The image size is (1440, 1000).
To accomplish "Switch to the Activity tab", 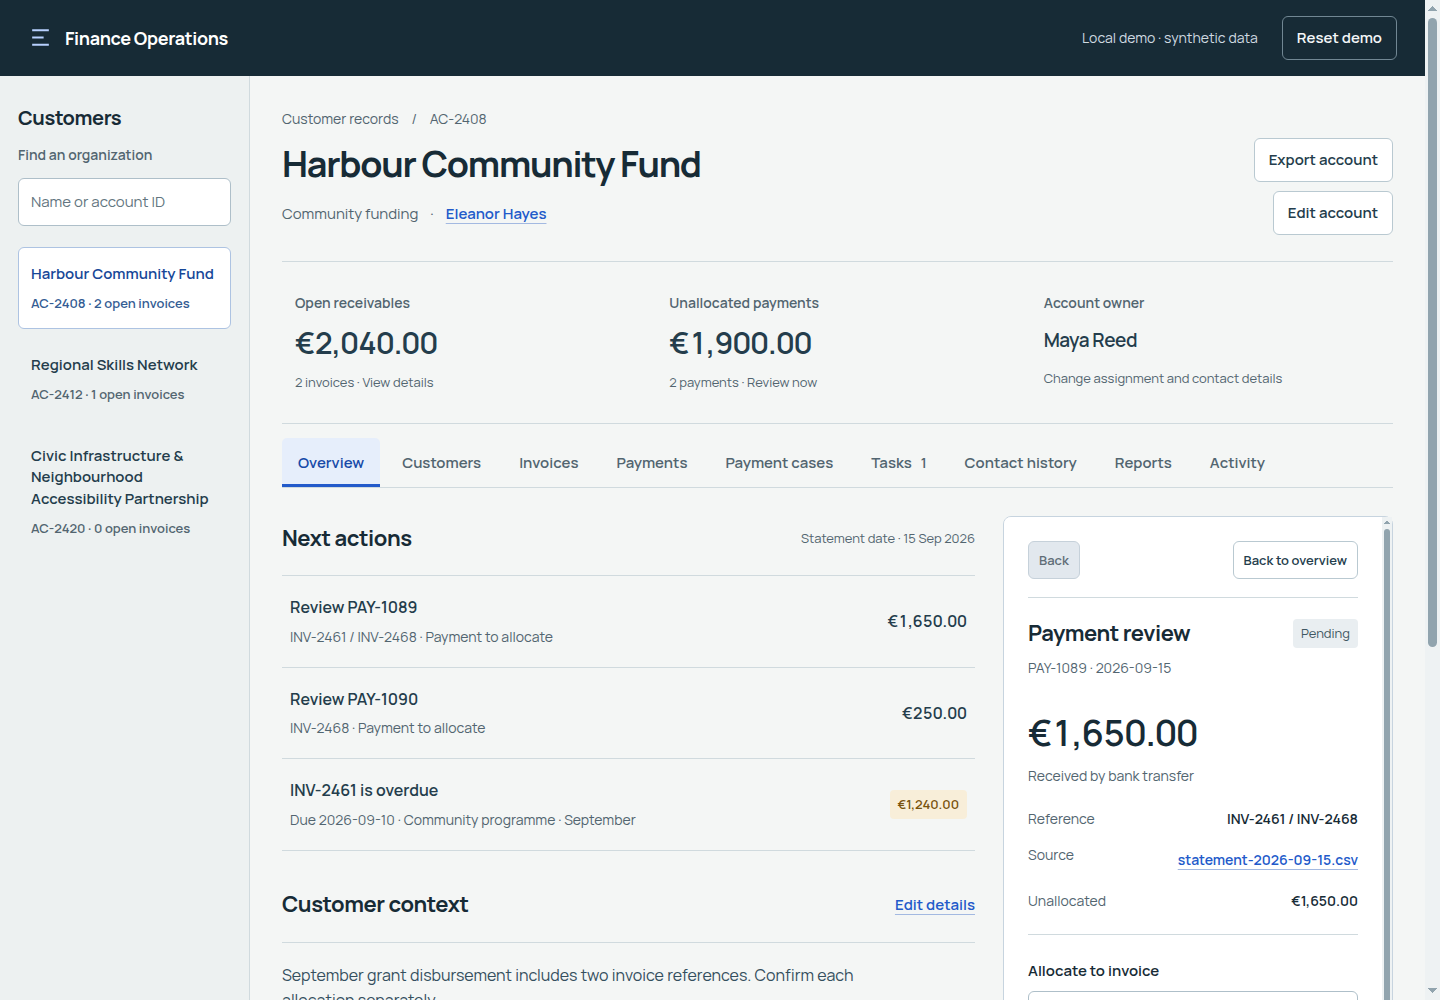I will (x=1237, y=463).
